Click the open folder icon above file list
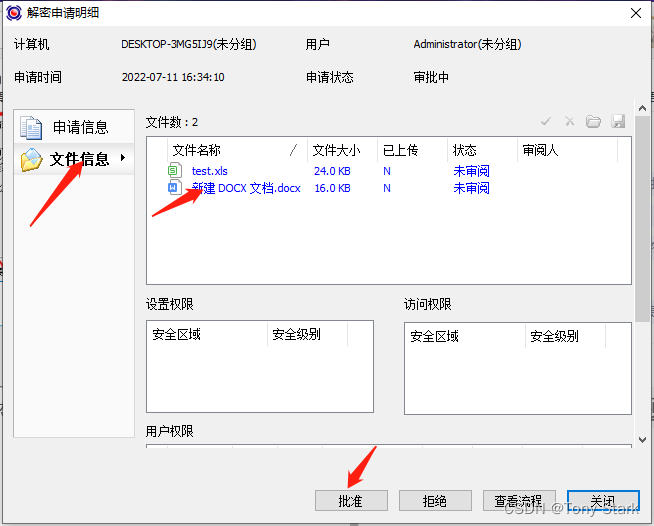The image size is (654, 526). 593,122
